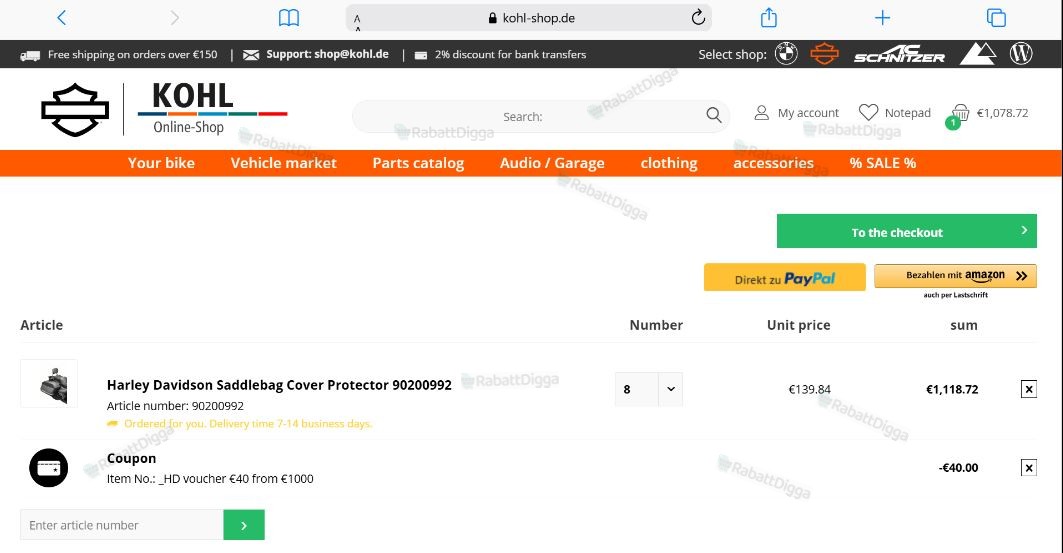Click the coupon amount -€40.00
This screenshot has width=1063, height=553.
(x=958, y=468)
